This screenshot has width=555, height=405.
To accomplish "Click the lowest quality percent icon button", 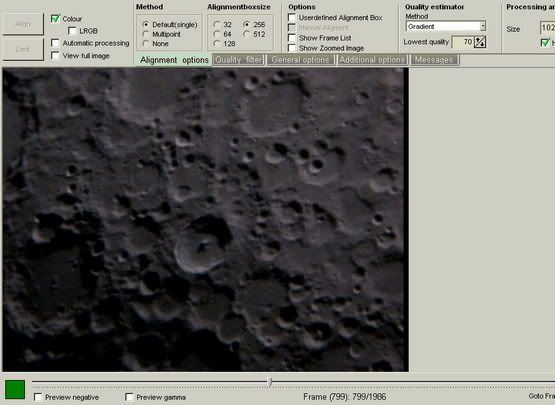I will coord(480,42).
